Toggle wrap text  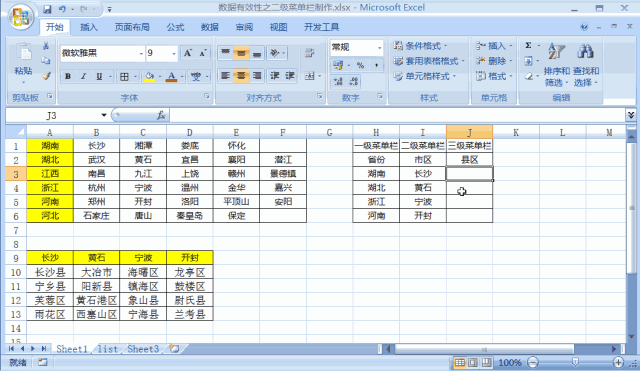[310, 53]
